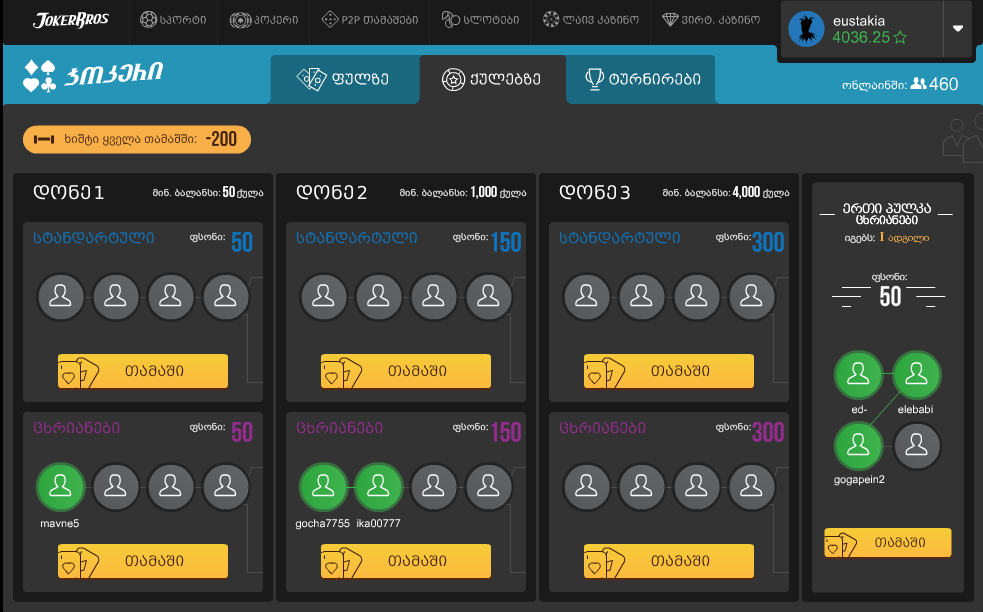Open ვირტ. კაზინო in top nav
The image size is (983, 612).
click(711, 20)
